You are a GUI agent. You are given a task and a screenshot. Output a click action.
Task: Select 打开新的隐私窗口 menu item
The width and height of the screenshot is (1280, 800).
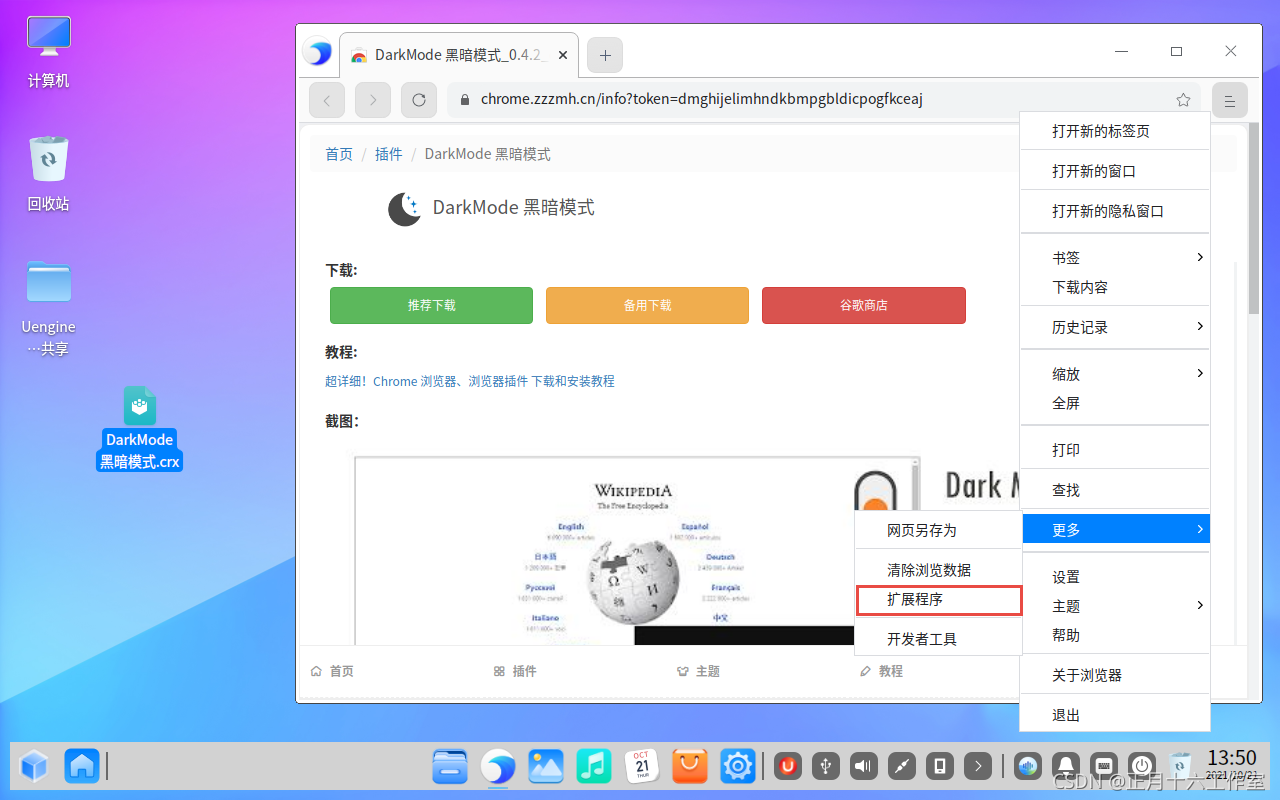1115,211
